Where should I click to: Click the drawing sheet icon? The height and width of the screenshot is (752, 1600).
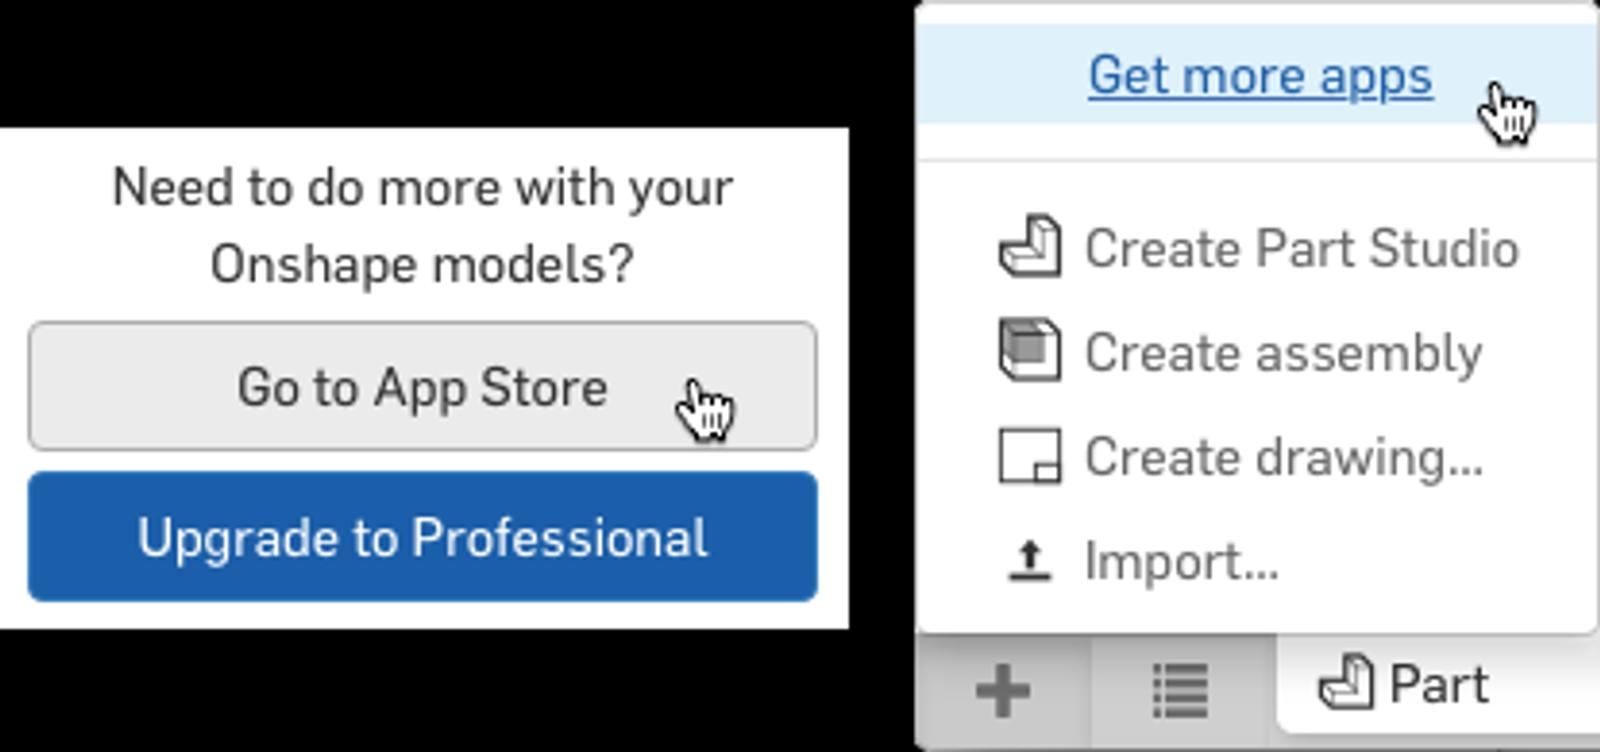point(1029,456)
